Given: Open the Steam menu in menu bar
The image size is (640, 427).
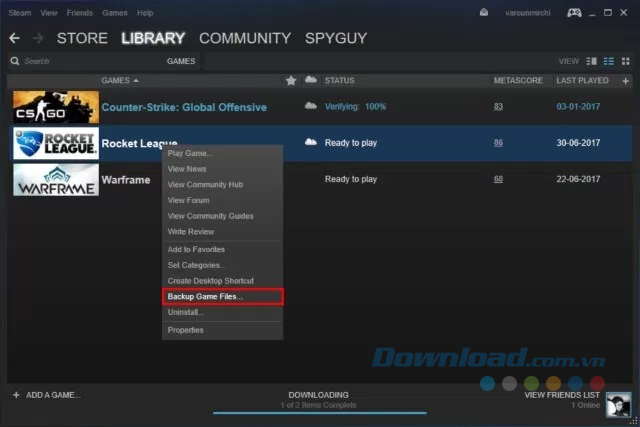Looking at the screenshot, I should coord(19,13).
